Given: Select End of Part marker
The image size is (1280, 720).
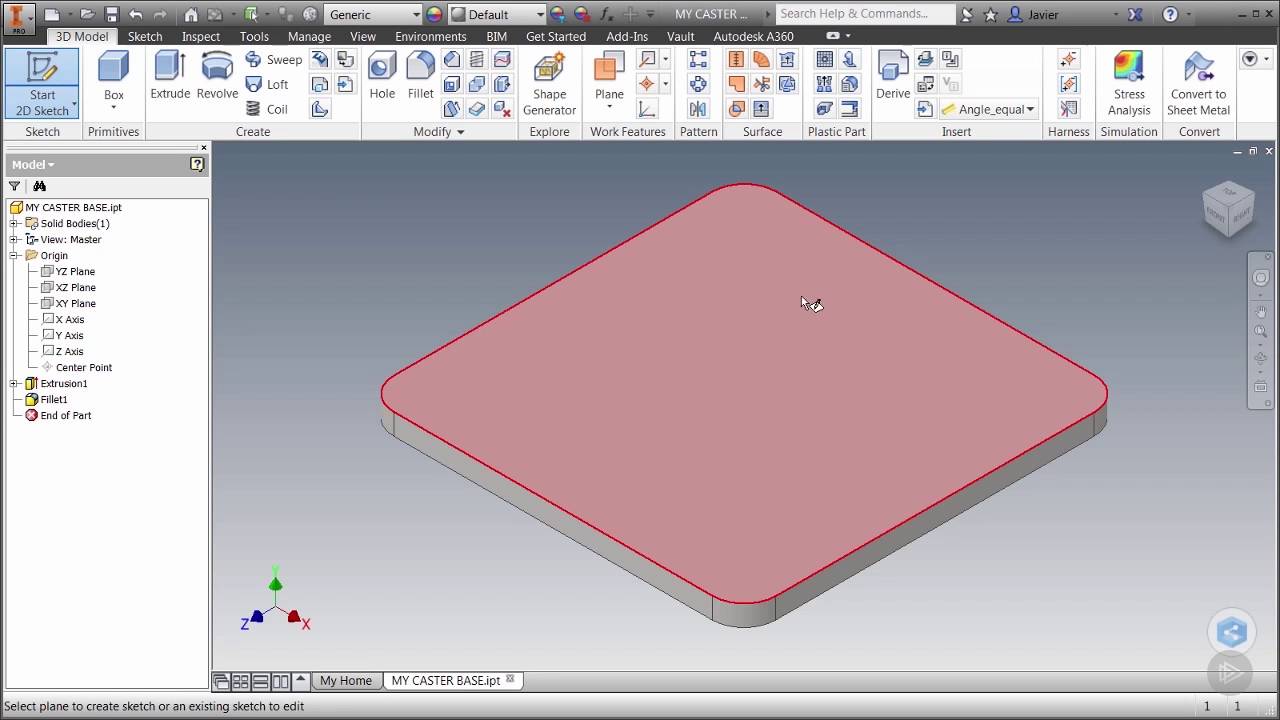Looking at the screenshot, I should point(65,415).
